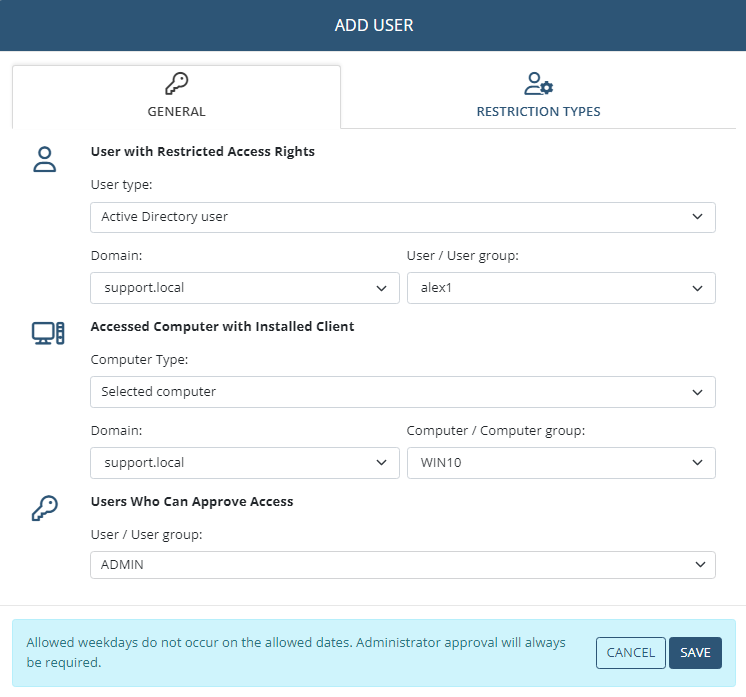The width and height of the screenshot is (746, 697).
Task: Open the User / User group dropdown showing alex1
Action: (x=560, y=288)
